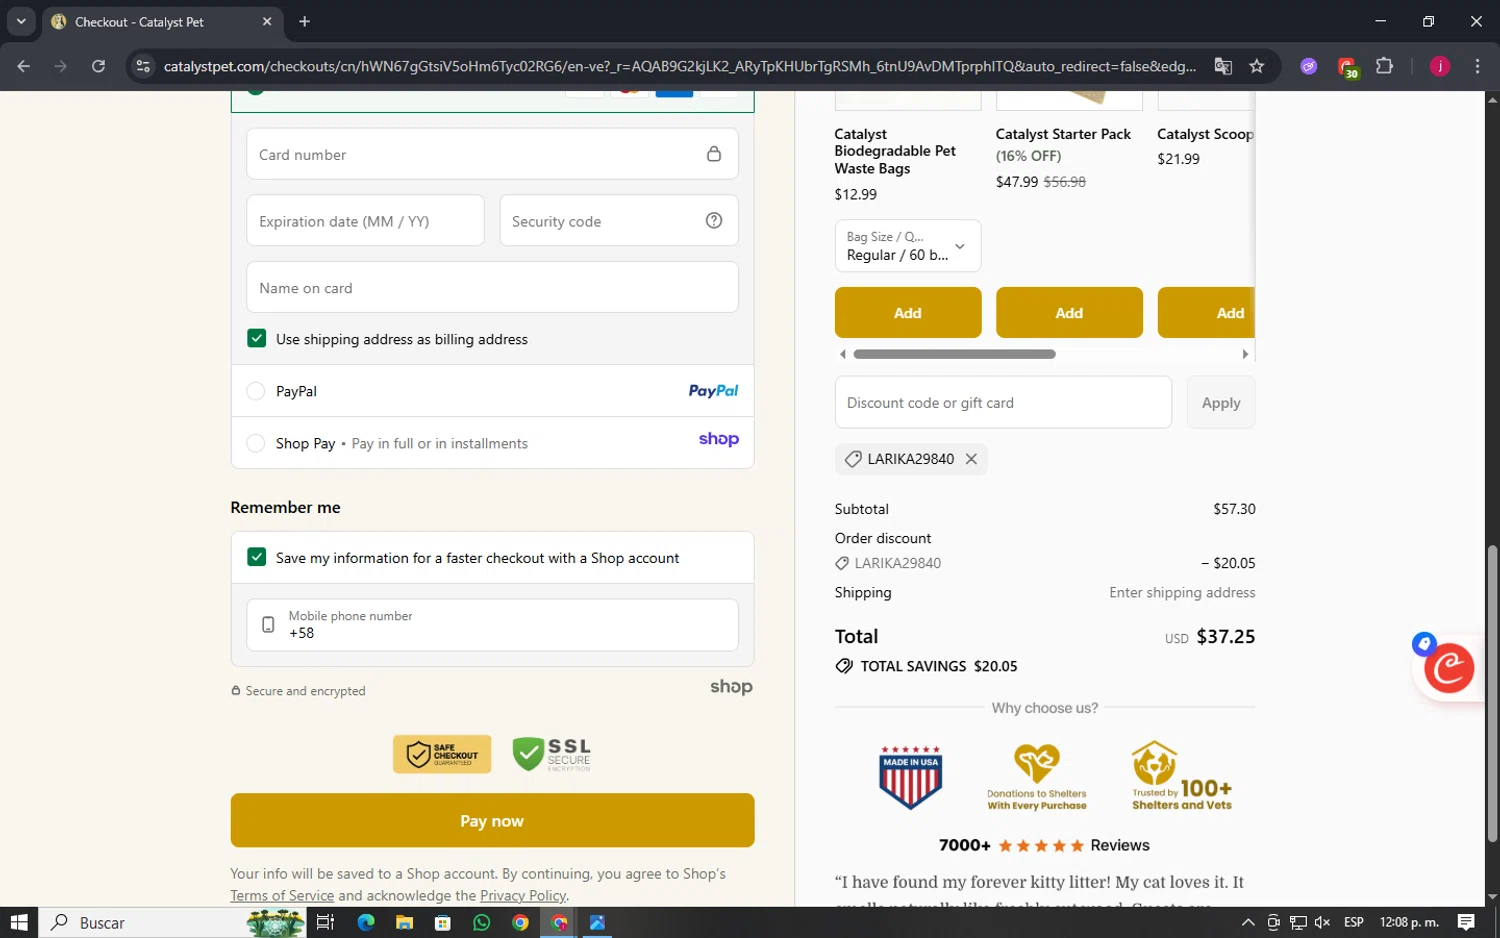
Task: Click the ESP language indicator
Action: (x=1353, y=922)
